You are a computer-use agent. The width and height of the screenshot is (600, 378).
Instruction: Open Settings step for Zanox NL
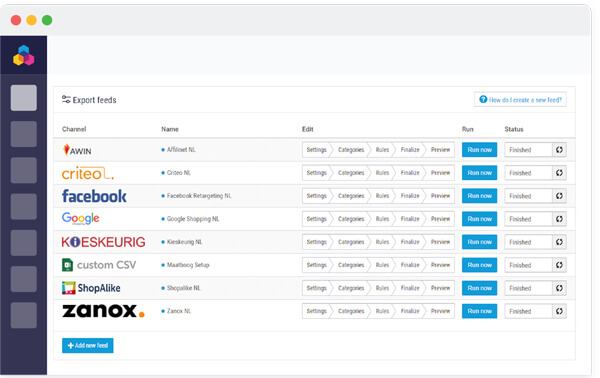[316, 311]
